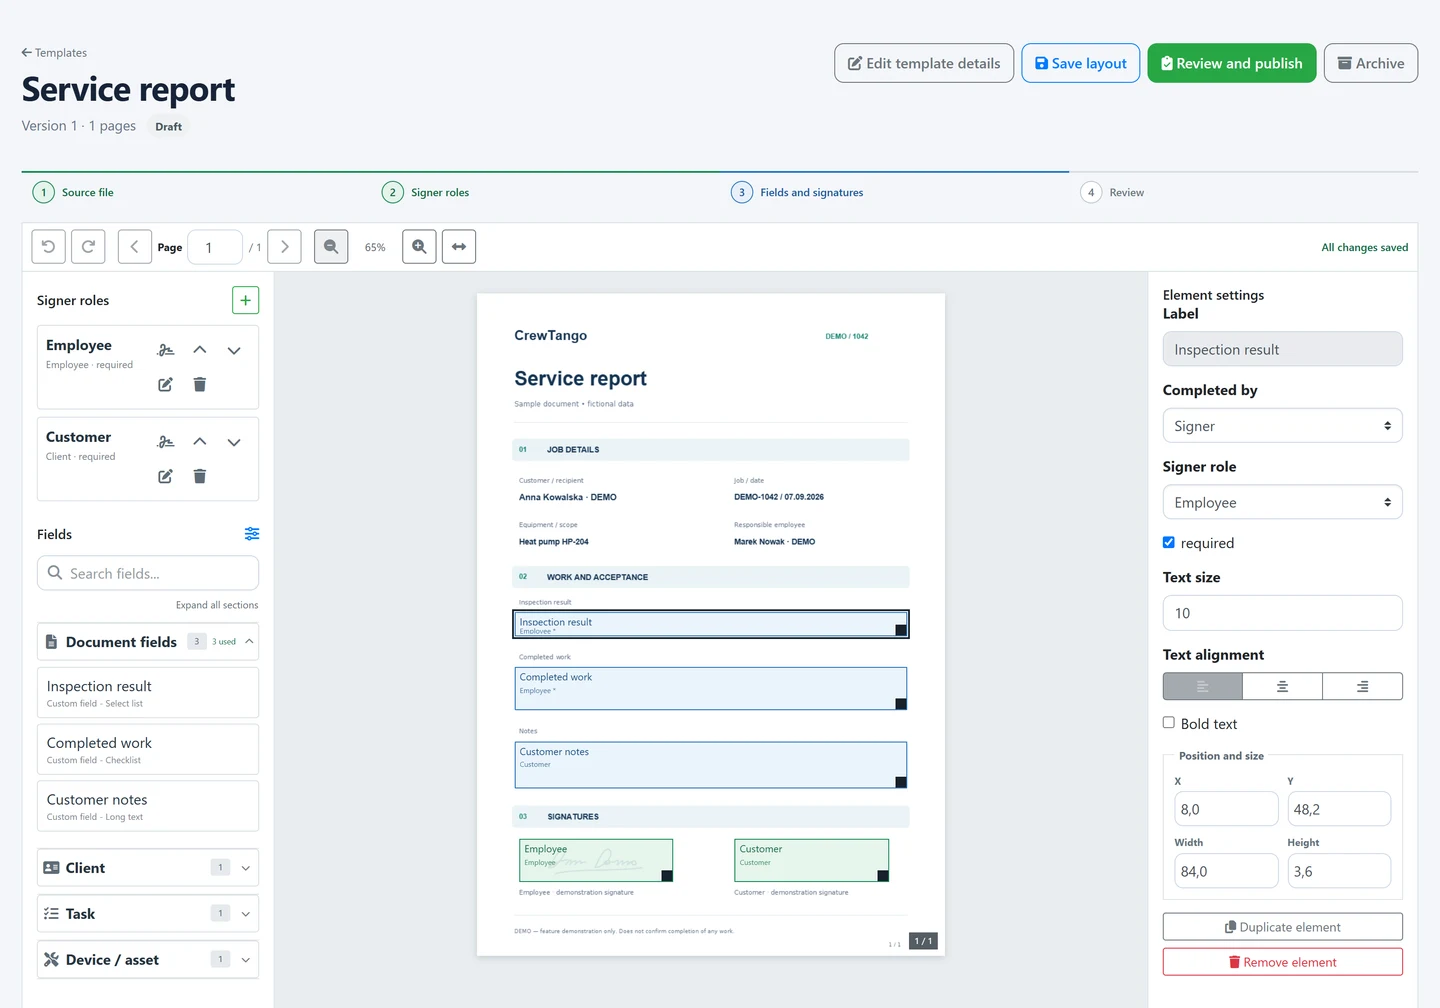Image resolution: width=1440 pixels, height=1008 pixels.
Task: Open the Fields and signatures step
Action: [x=798, y=192]
